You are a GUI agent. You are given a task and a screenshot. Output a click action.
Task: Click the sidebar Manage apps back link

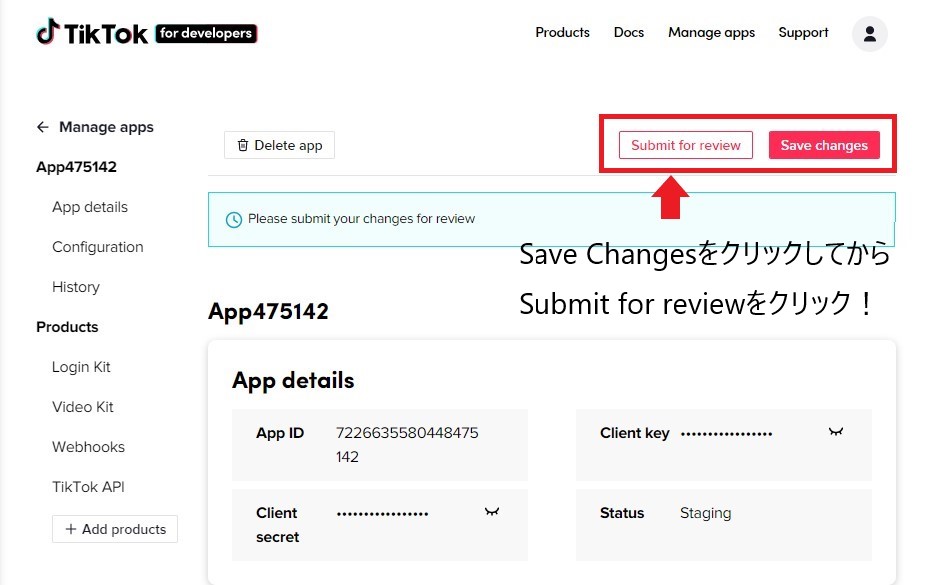(x=95, y=127)
